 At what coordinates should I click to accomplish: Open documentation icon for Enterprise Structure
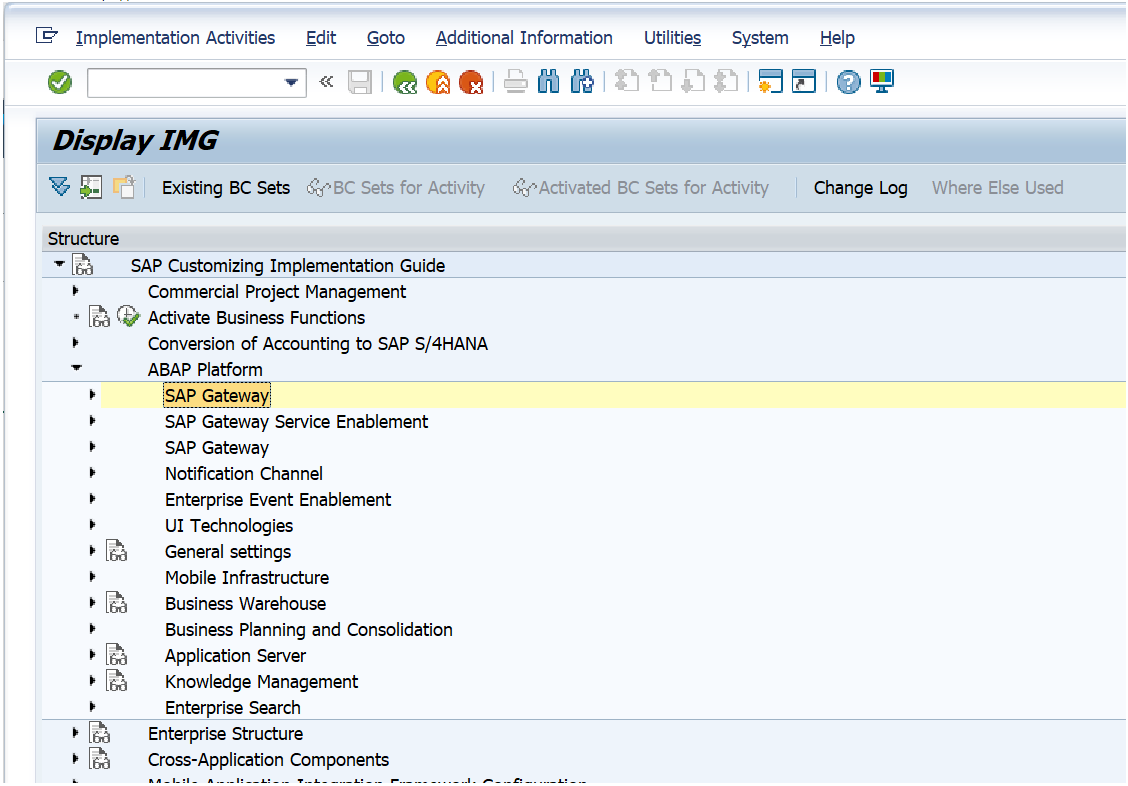99,733
